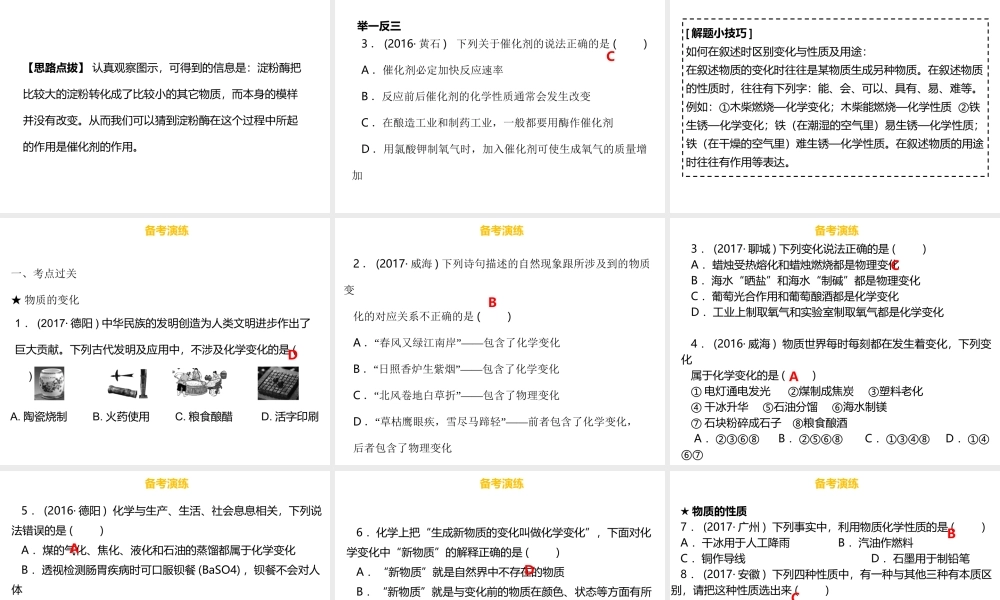Open the slide with question 6 about 新物质
The width and height of the screenshot is (1000, 600).
pyautogui.click(x=501, y=536)
